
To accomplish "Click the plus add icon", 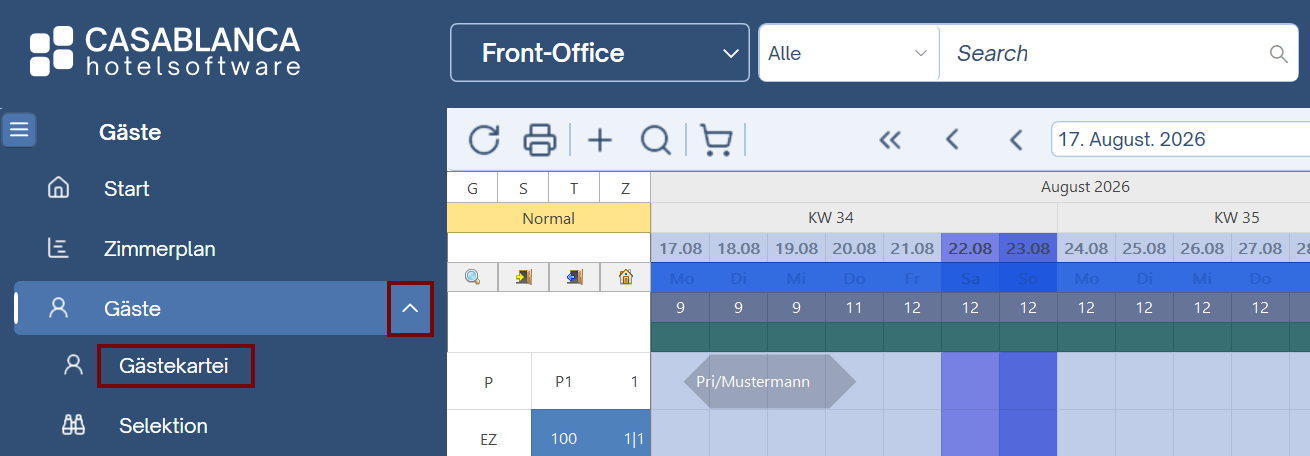I will pos(599,140).
